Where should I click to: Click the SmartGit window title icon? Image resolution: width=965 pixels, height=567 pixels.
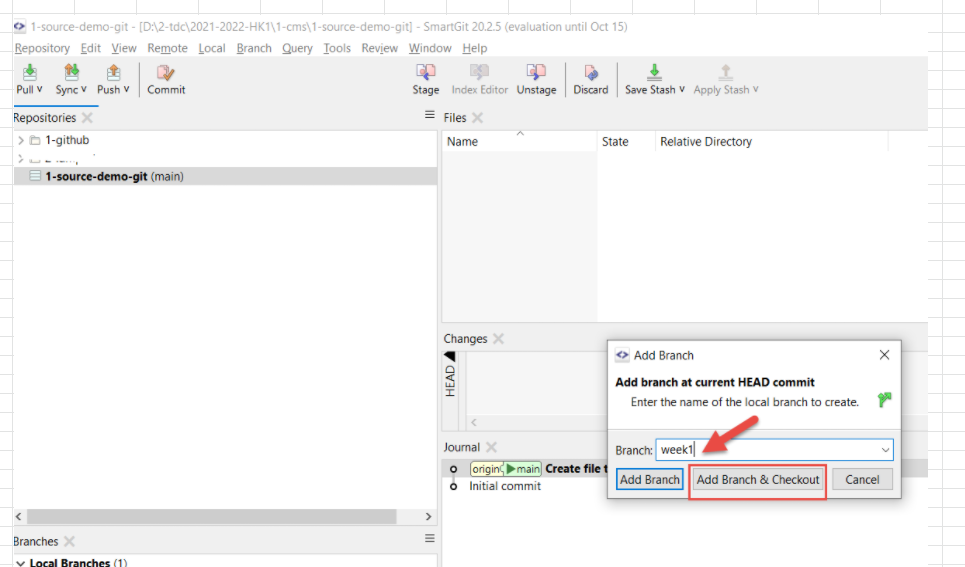pyautogui.click(x=20, y=26)
